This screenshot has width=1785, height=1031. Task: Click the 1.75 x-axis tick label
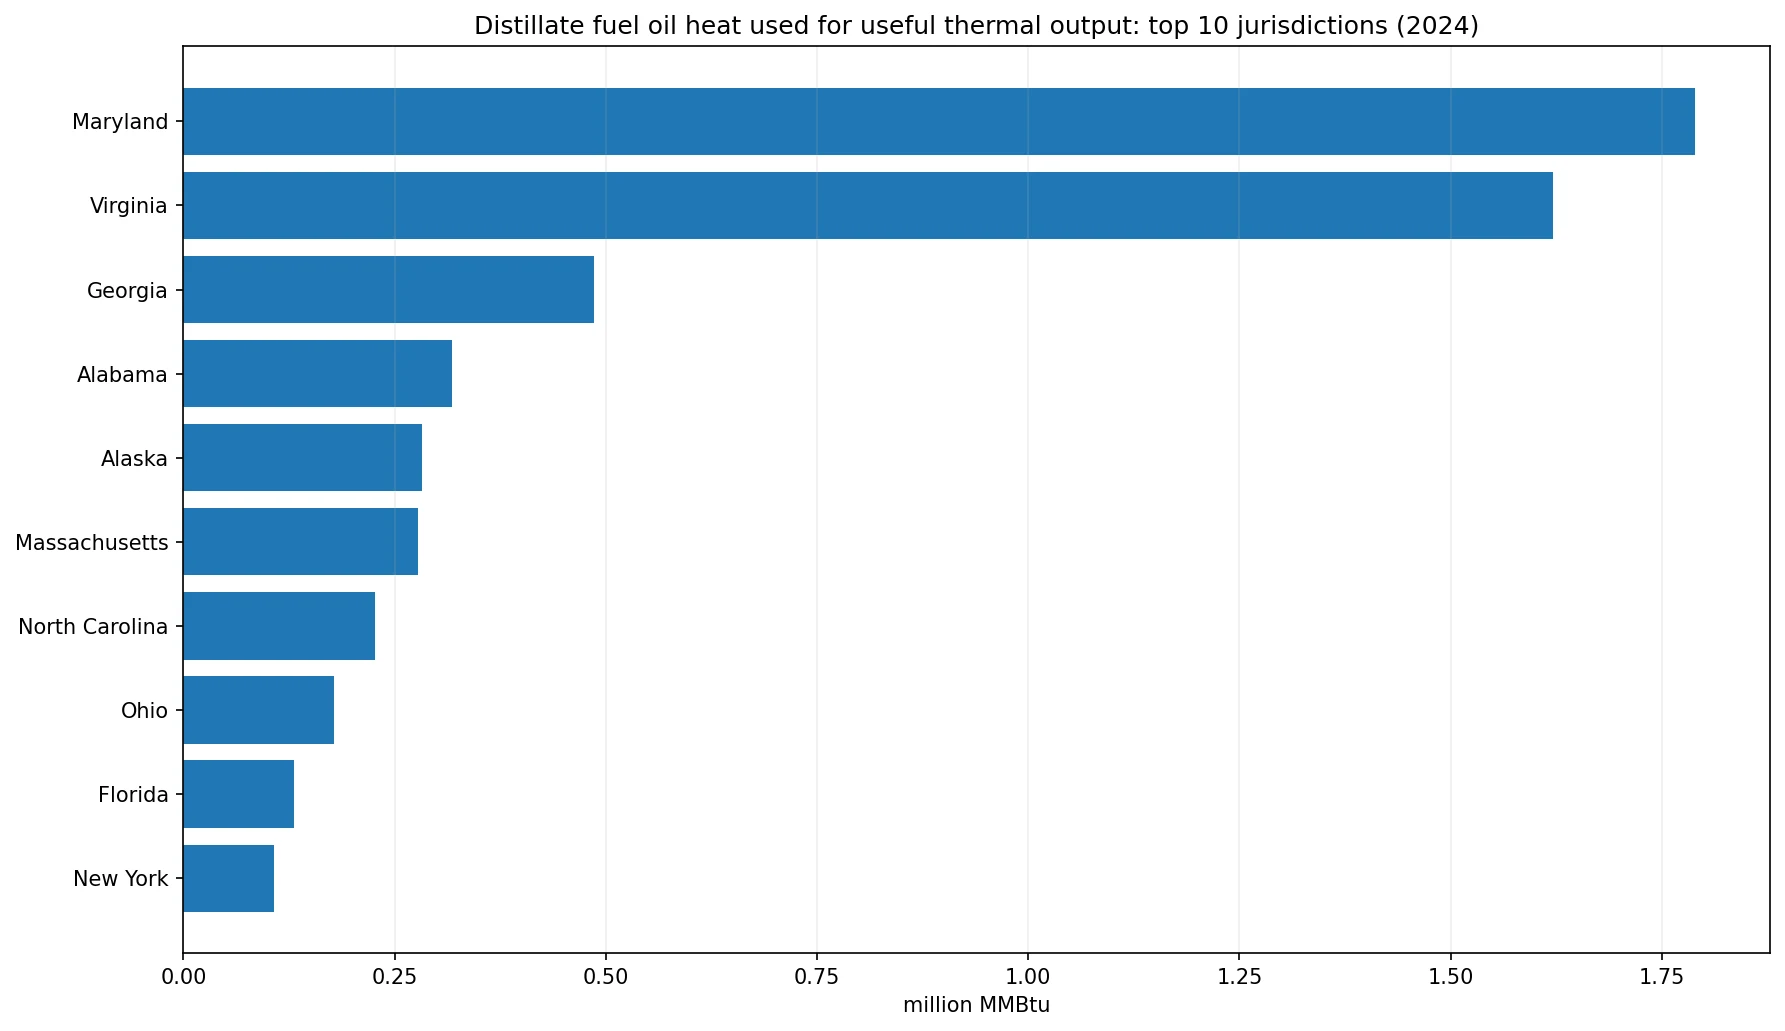1661,976
